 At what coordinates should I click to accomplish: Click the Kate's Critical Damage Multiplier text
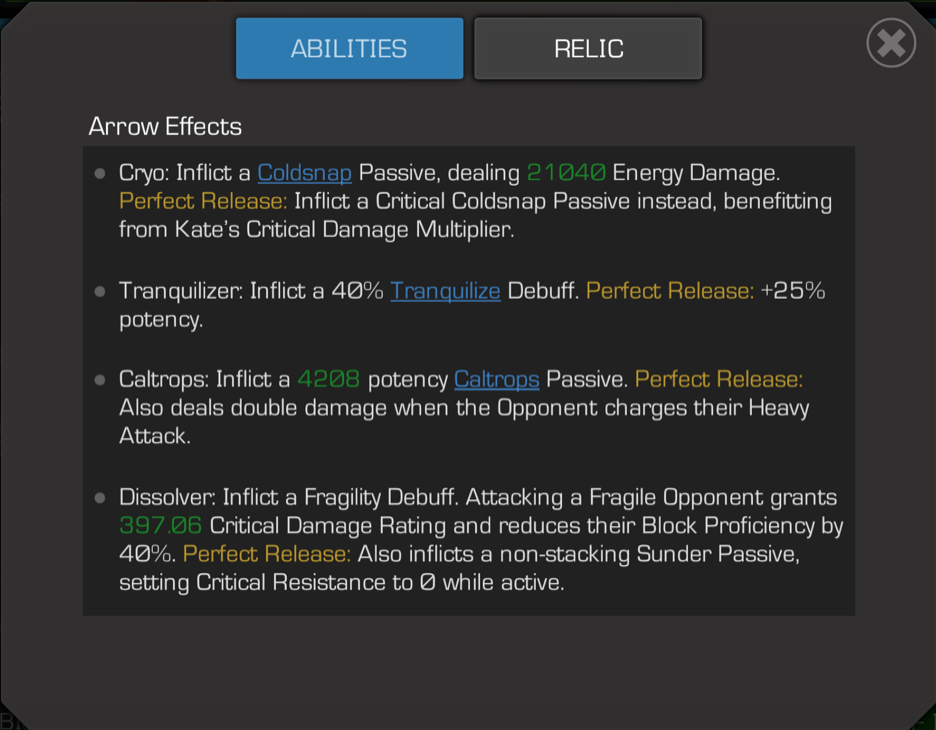(343, 230)
